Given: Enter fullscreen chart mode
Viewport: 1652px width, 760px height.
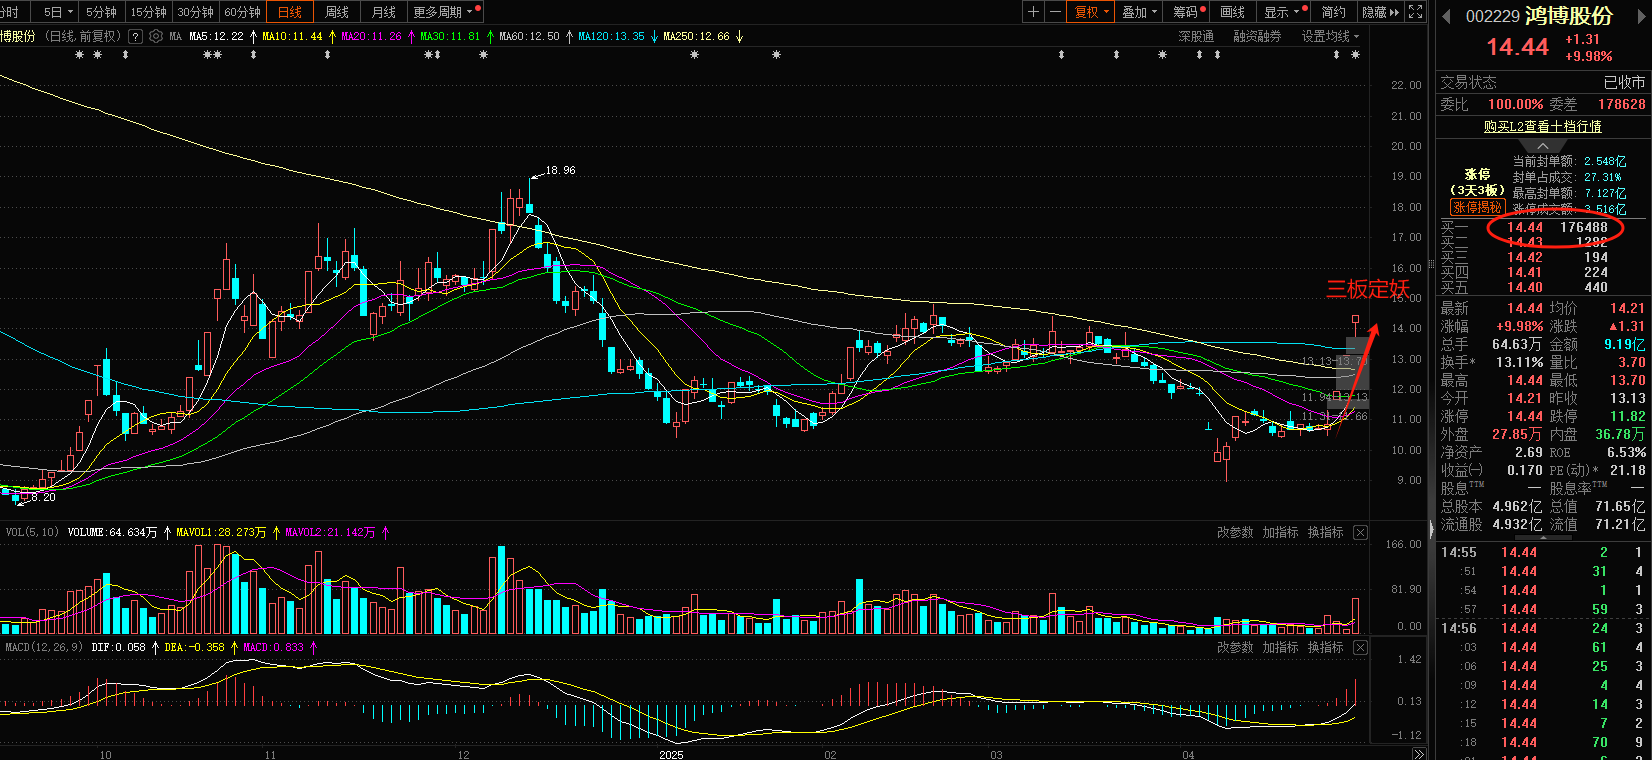Looking at the screenshot, I should pyautogui.click(x=1416, y=12).
